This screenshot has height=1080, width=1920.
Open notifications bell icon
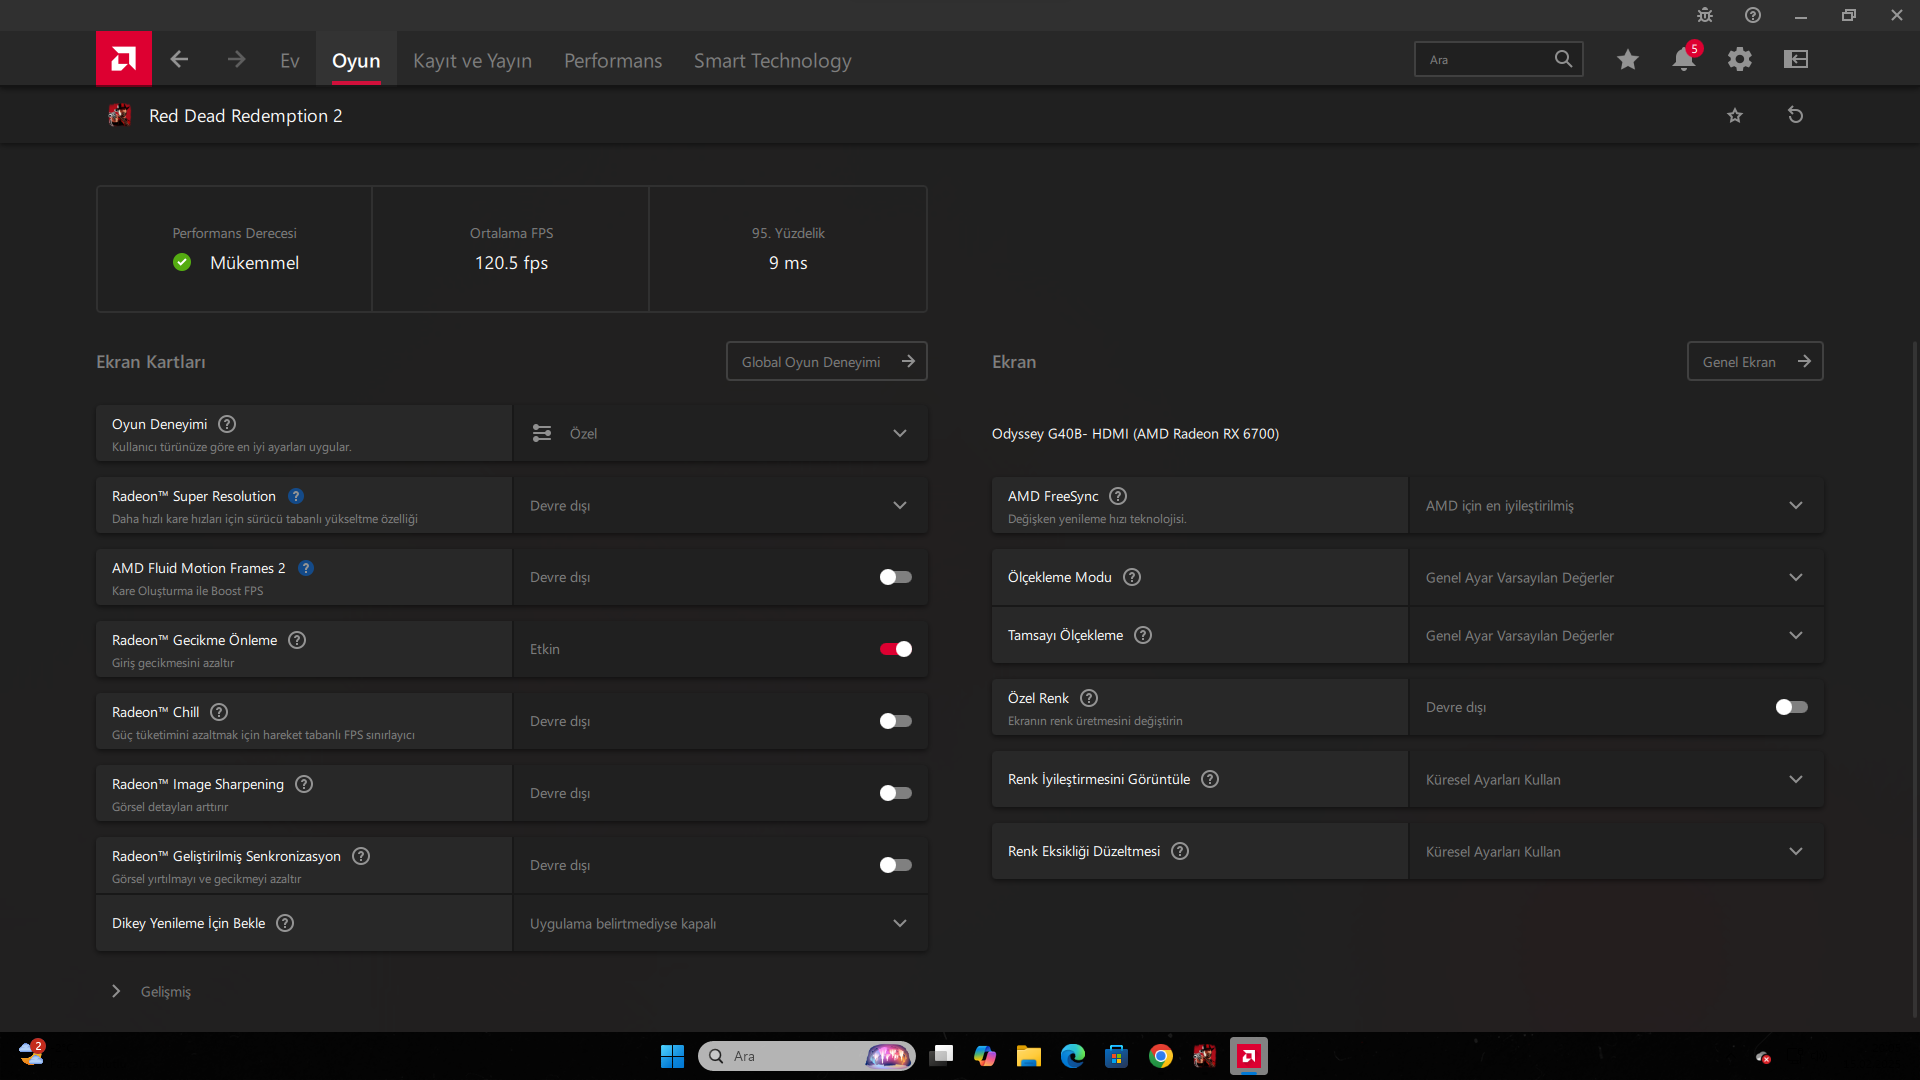(1683, 60)
